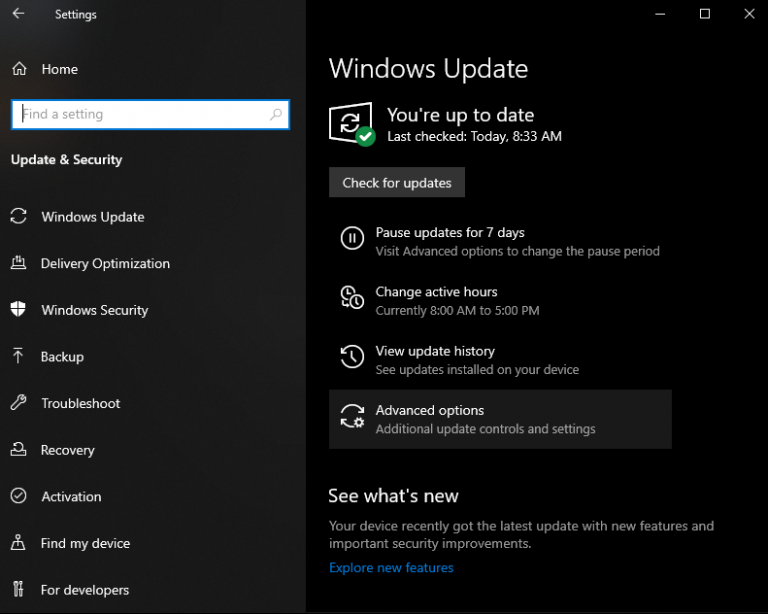Click the Activation checkmark circle icon
Screen dimensions: 768x614
click(x=19, y=496)
